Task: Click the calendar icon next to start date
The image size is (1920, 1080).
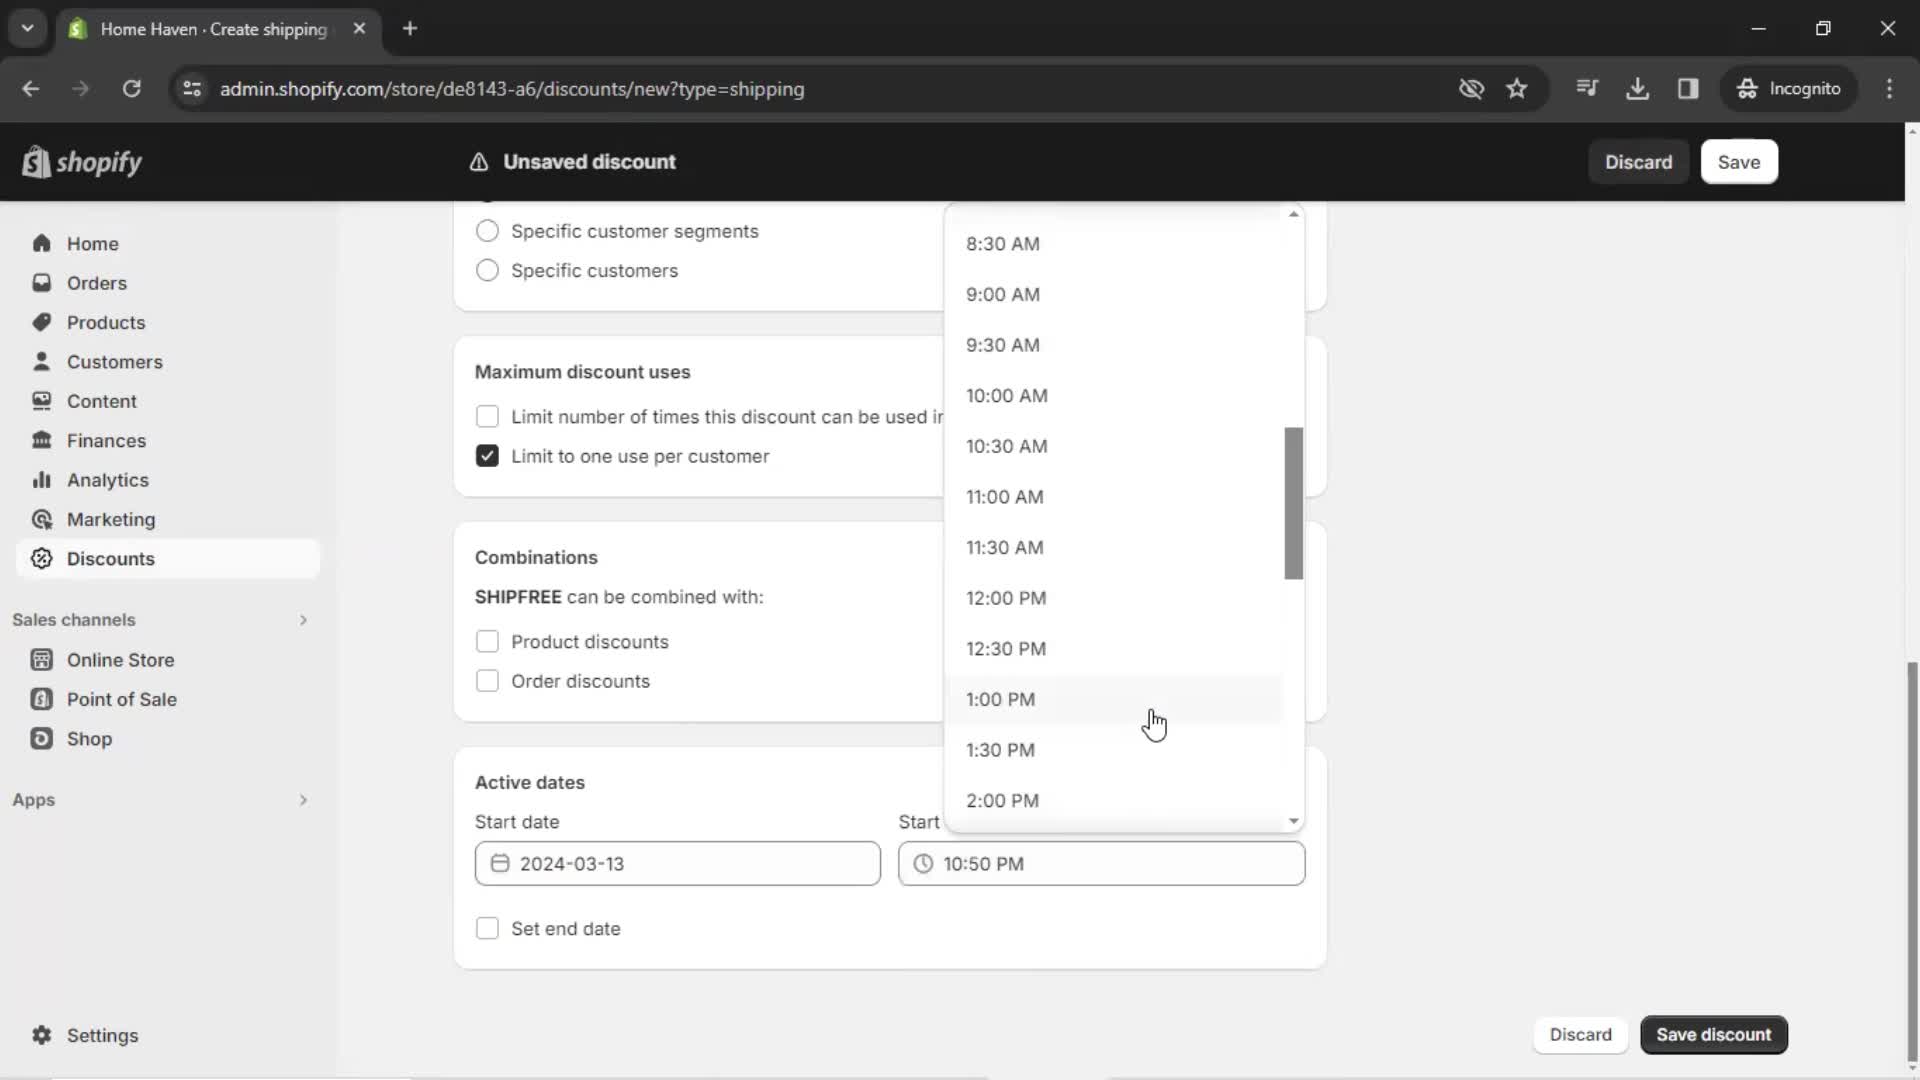Action: click(500, 864)
